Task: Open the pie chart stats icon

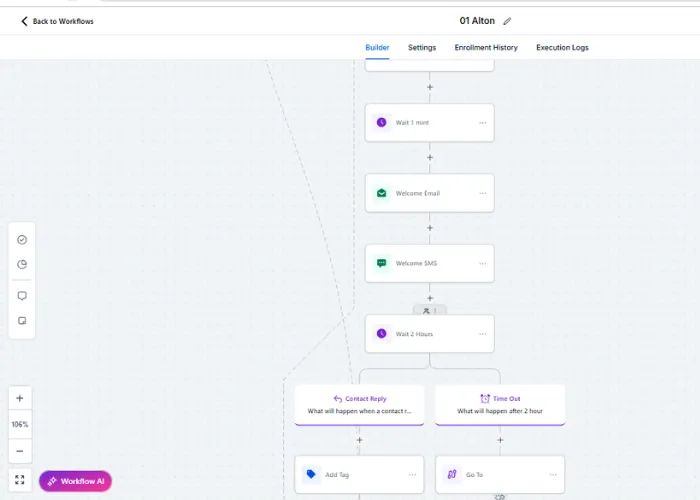Action: click(22, 264)
